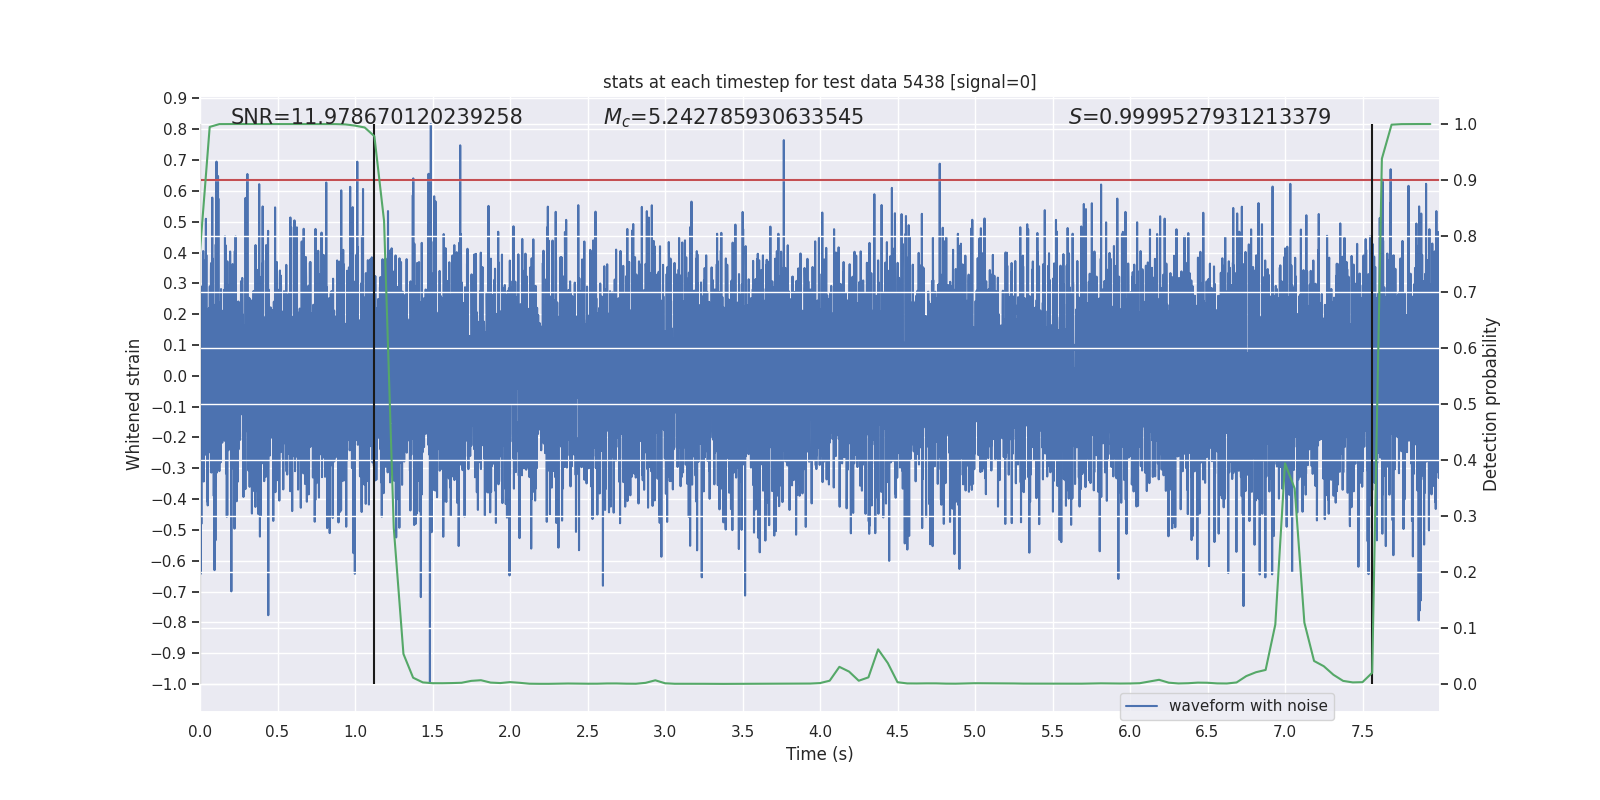This screenshot has width=1600, height=800.
Task: Click the 0.9 detection probability tick label
Action: [x=1465, y=181]
